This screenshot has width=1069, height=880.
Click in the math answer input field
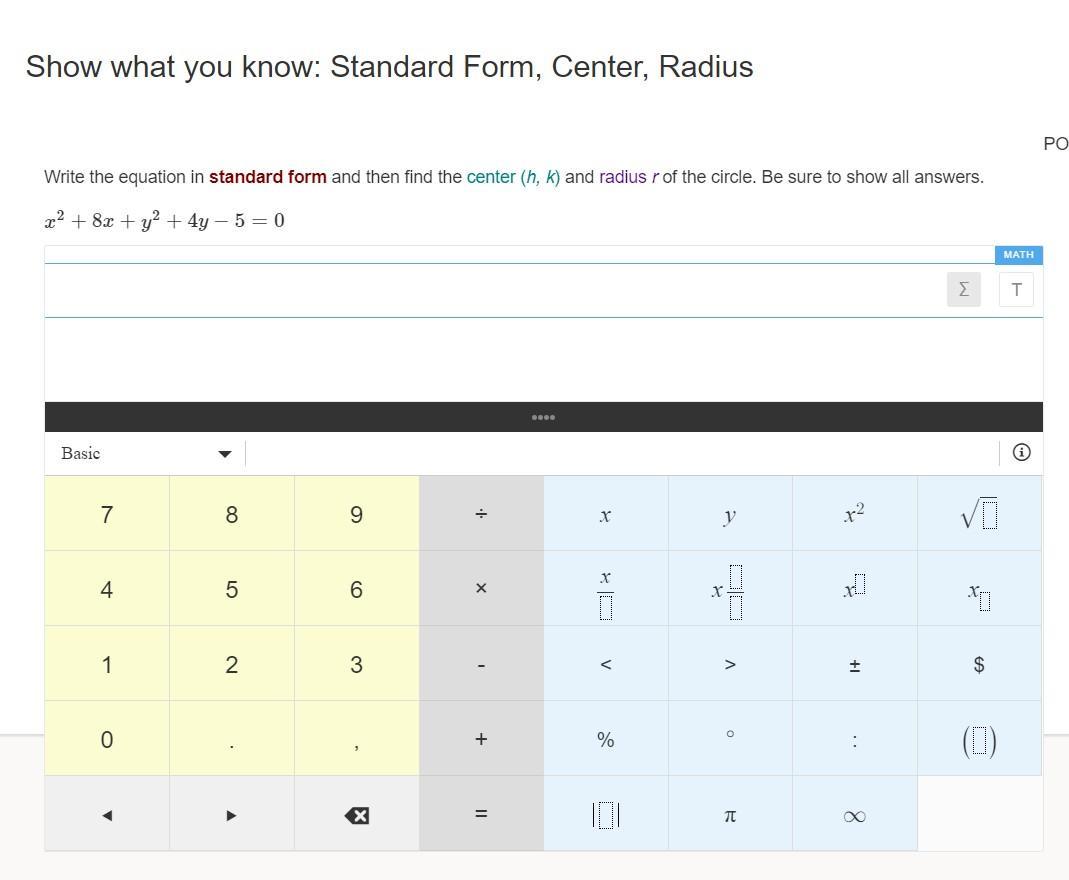[x=490, y=291]
